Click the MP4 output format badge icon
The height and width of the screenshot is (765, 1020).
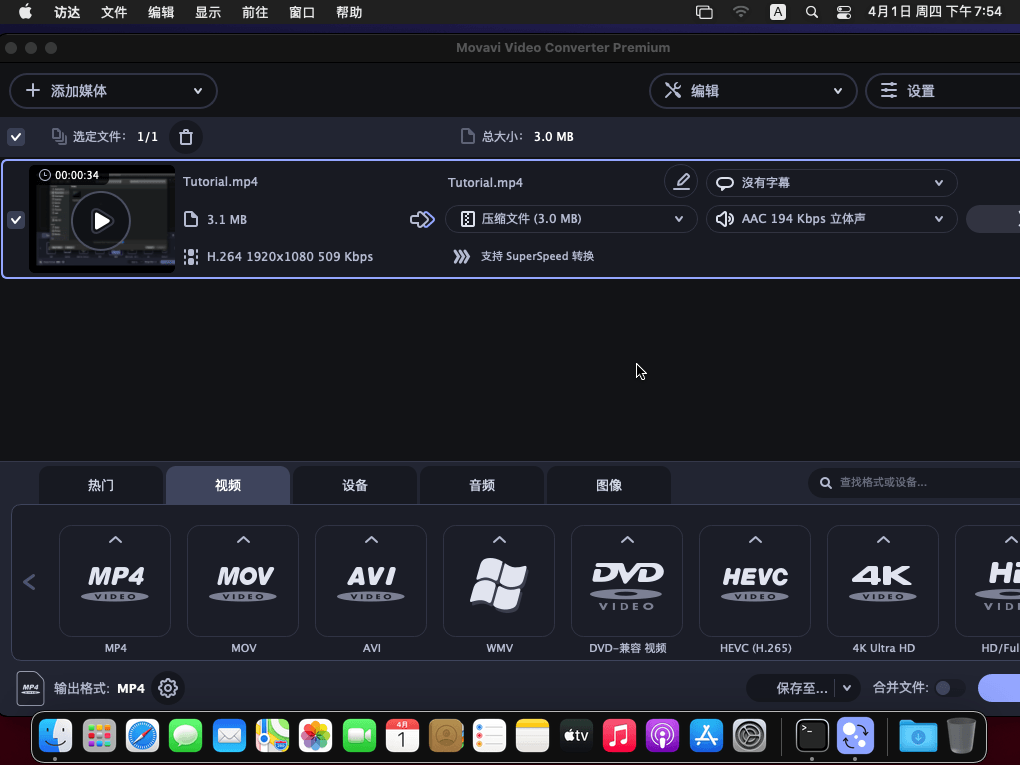tap(30, 688)
